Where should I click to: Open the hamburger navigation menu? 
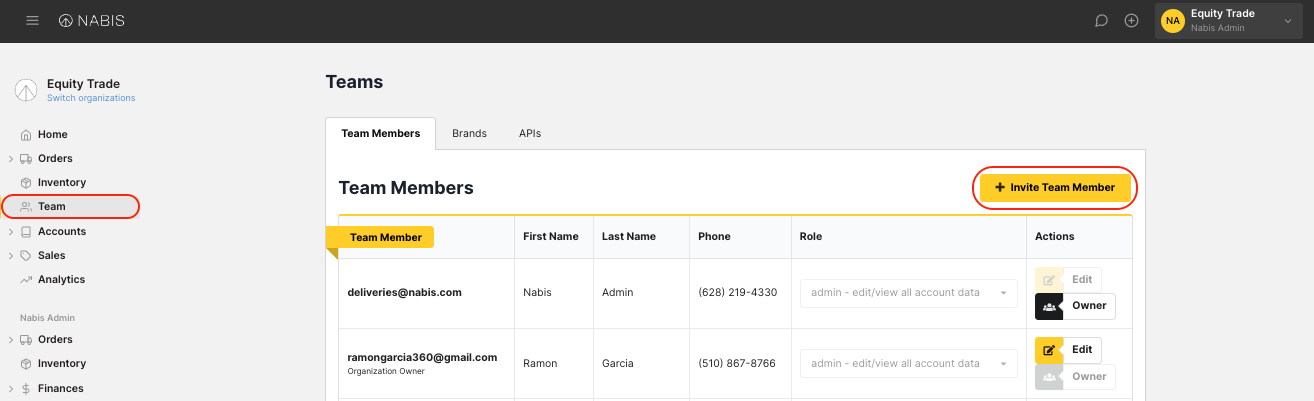point(32,21)
